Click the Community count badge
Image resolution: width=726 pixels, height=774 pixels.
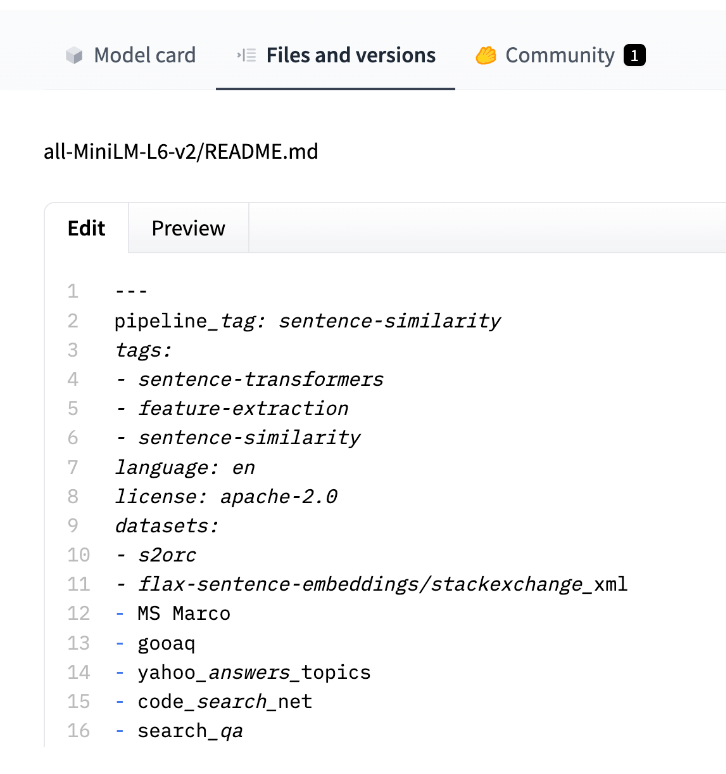(634, 56)
